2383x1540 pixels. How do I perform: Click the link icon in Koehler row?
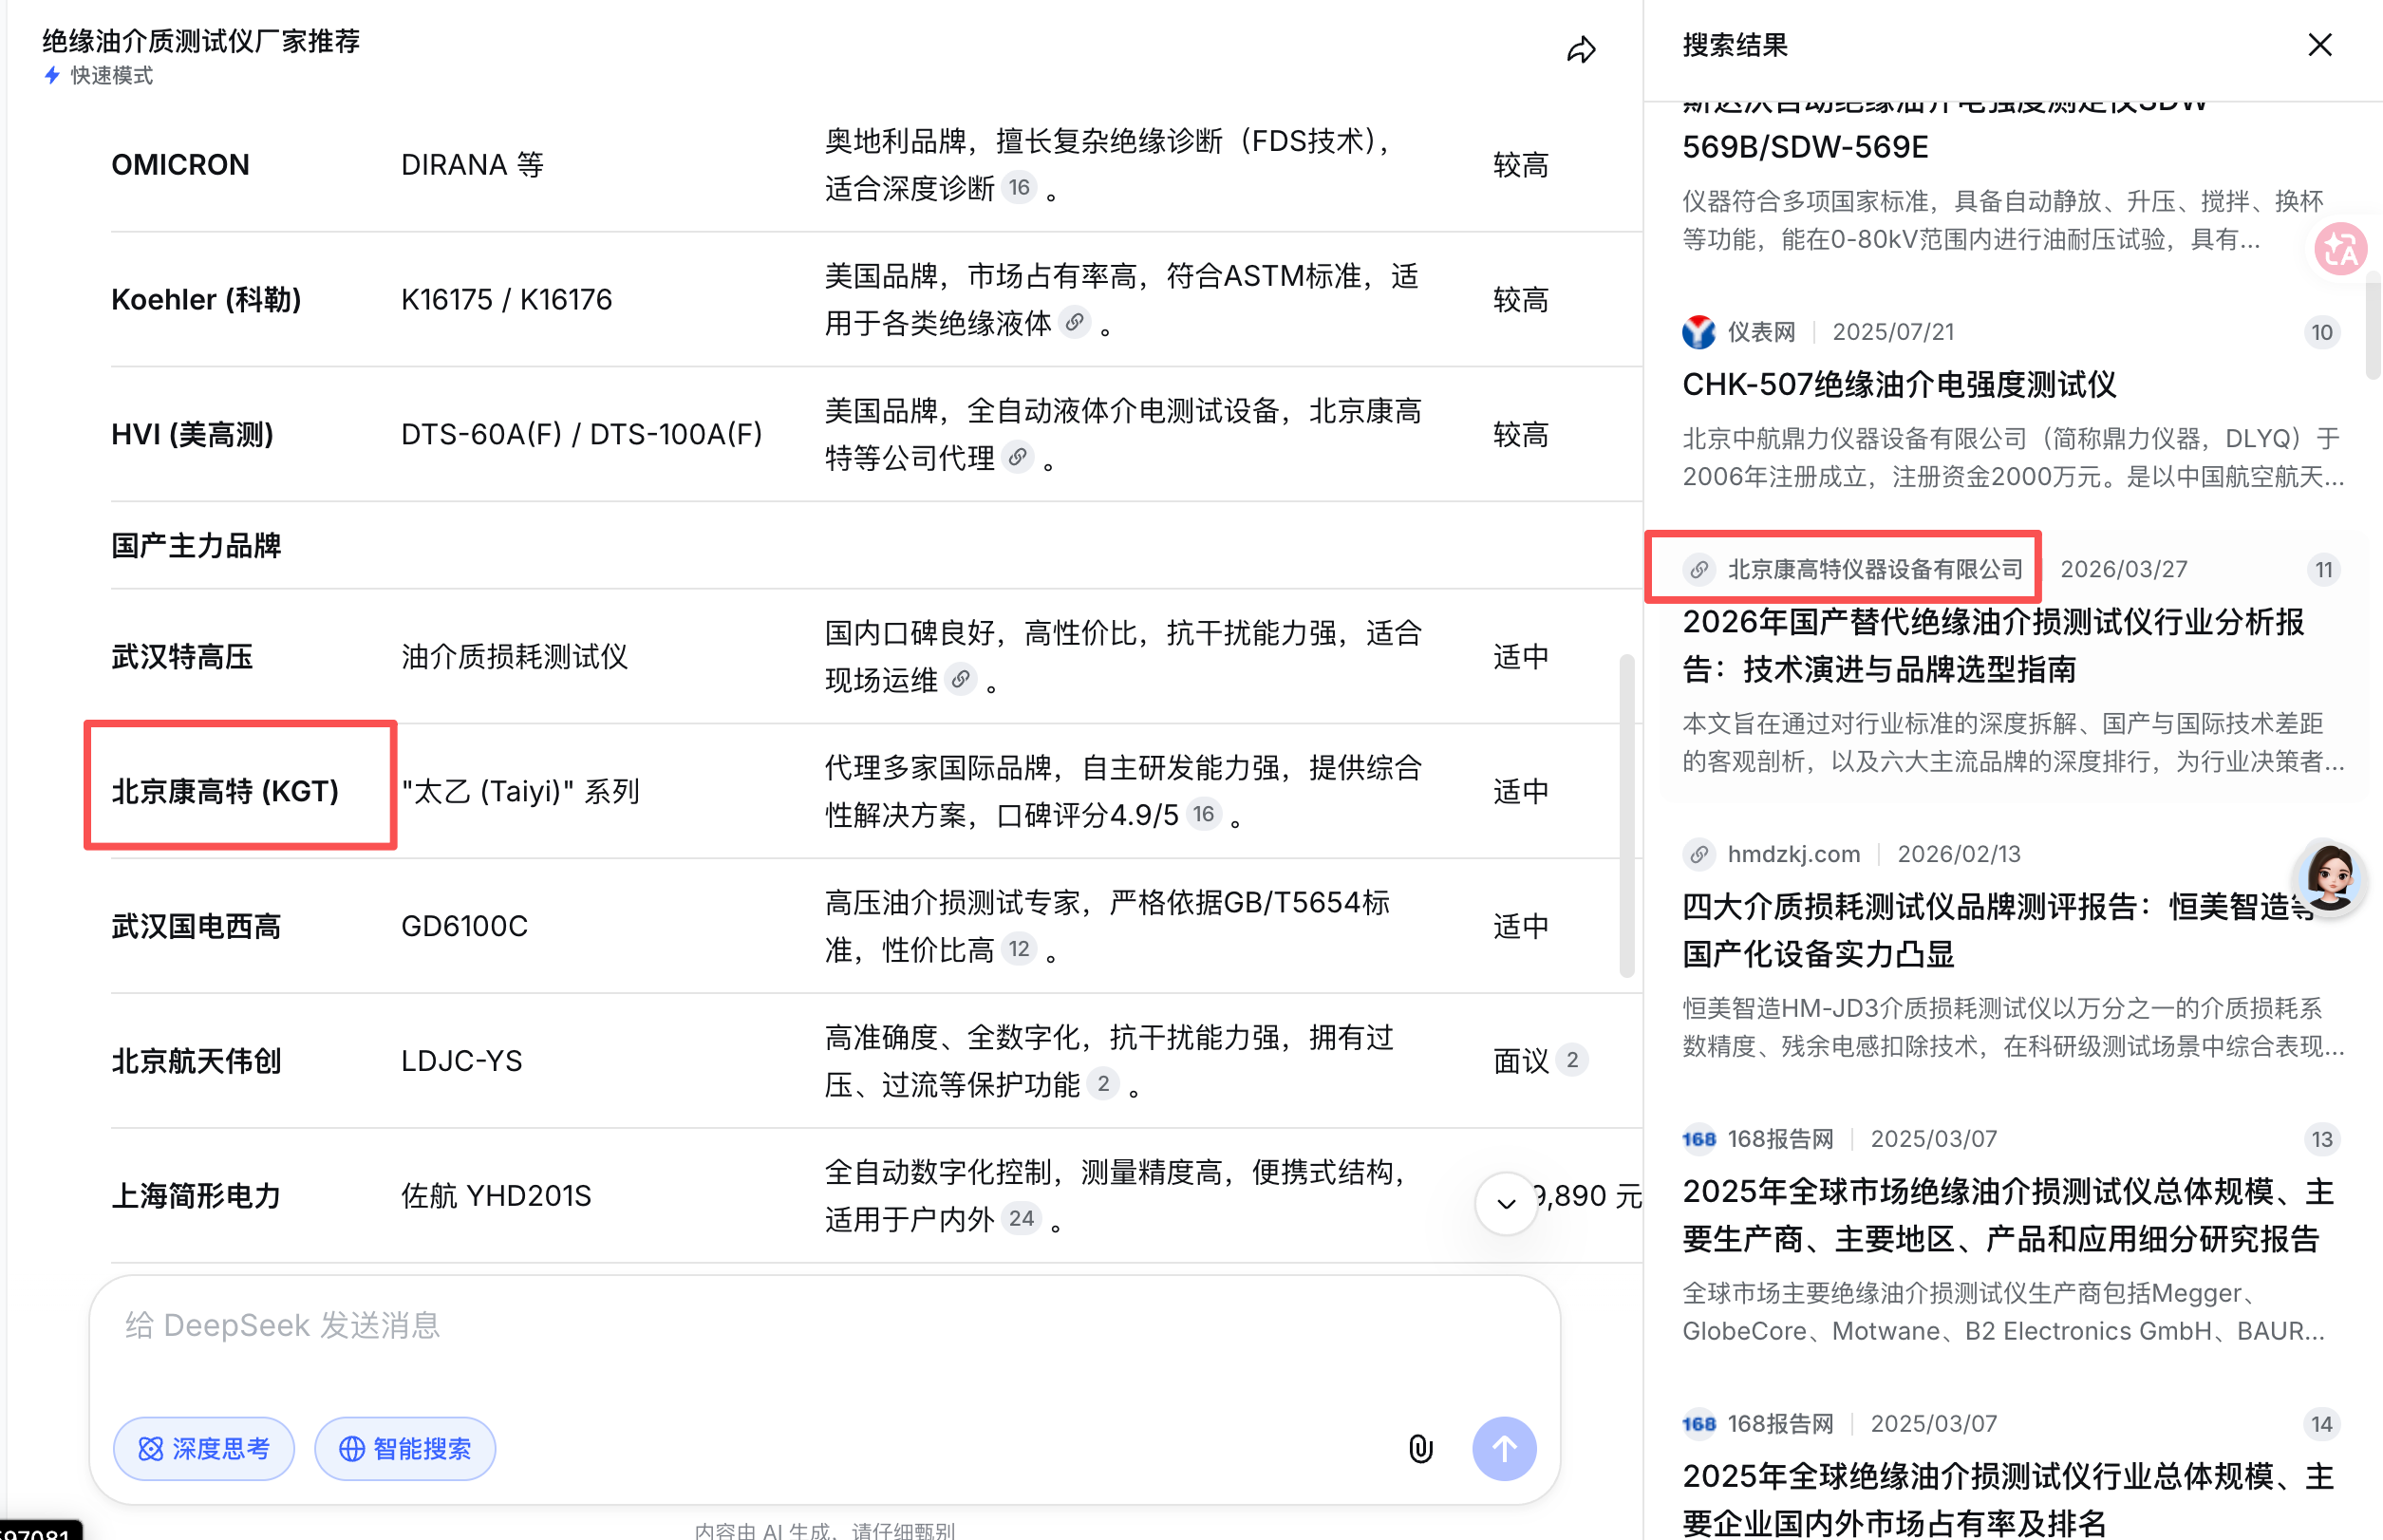pyautogui.click(x=1074, y=322)
